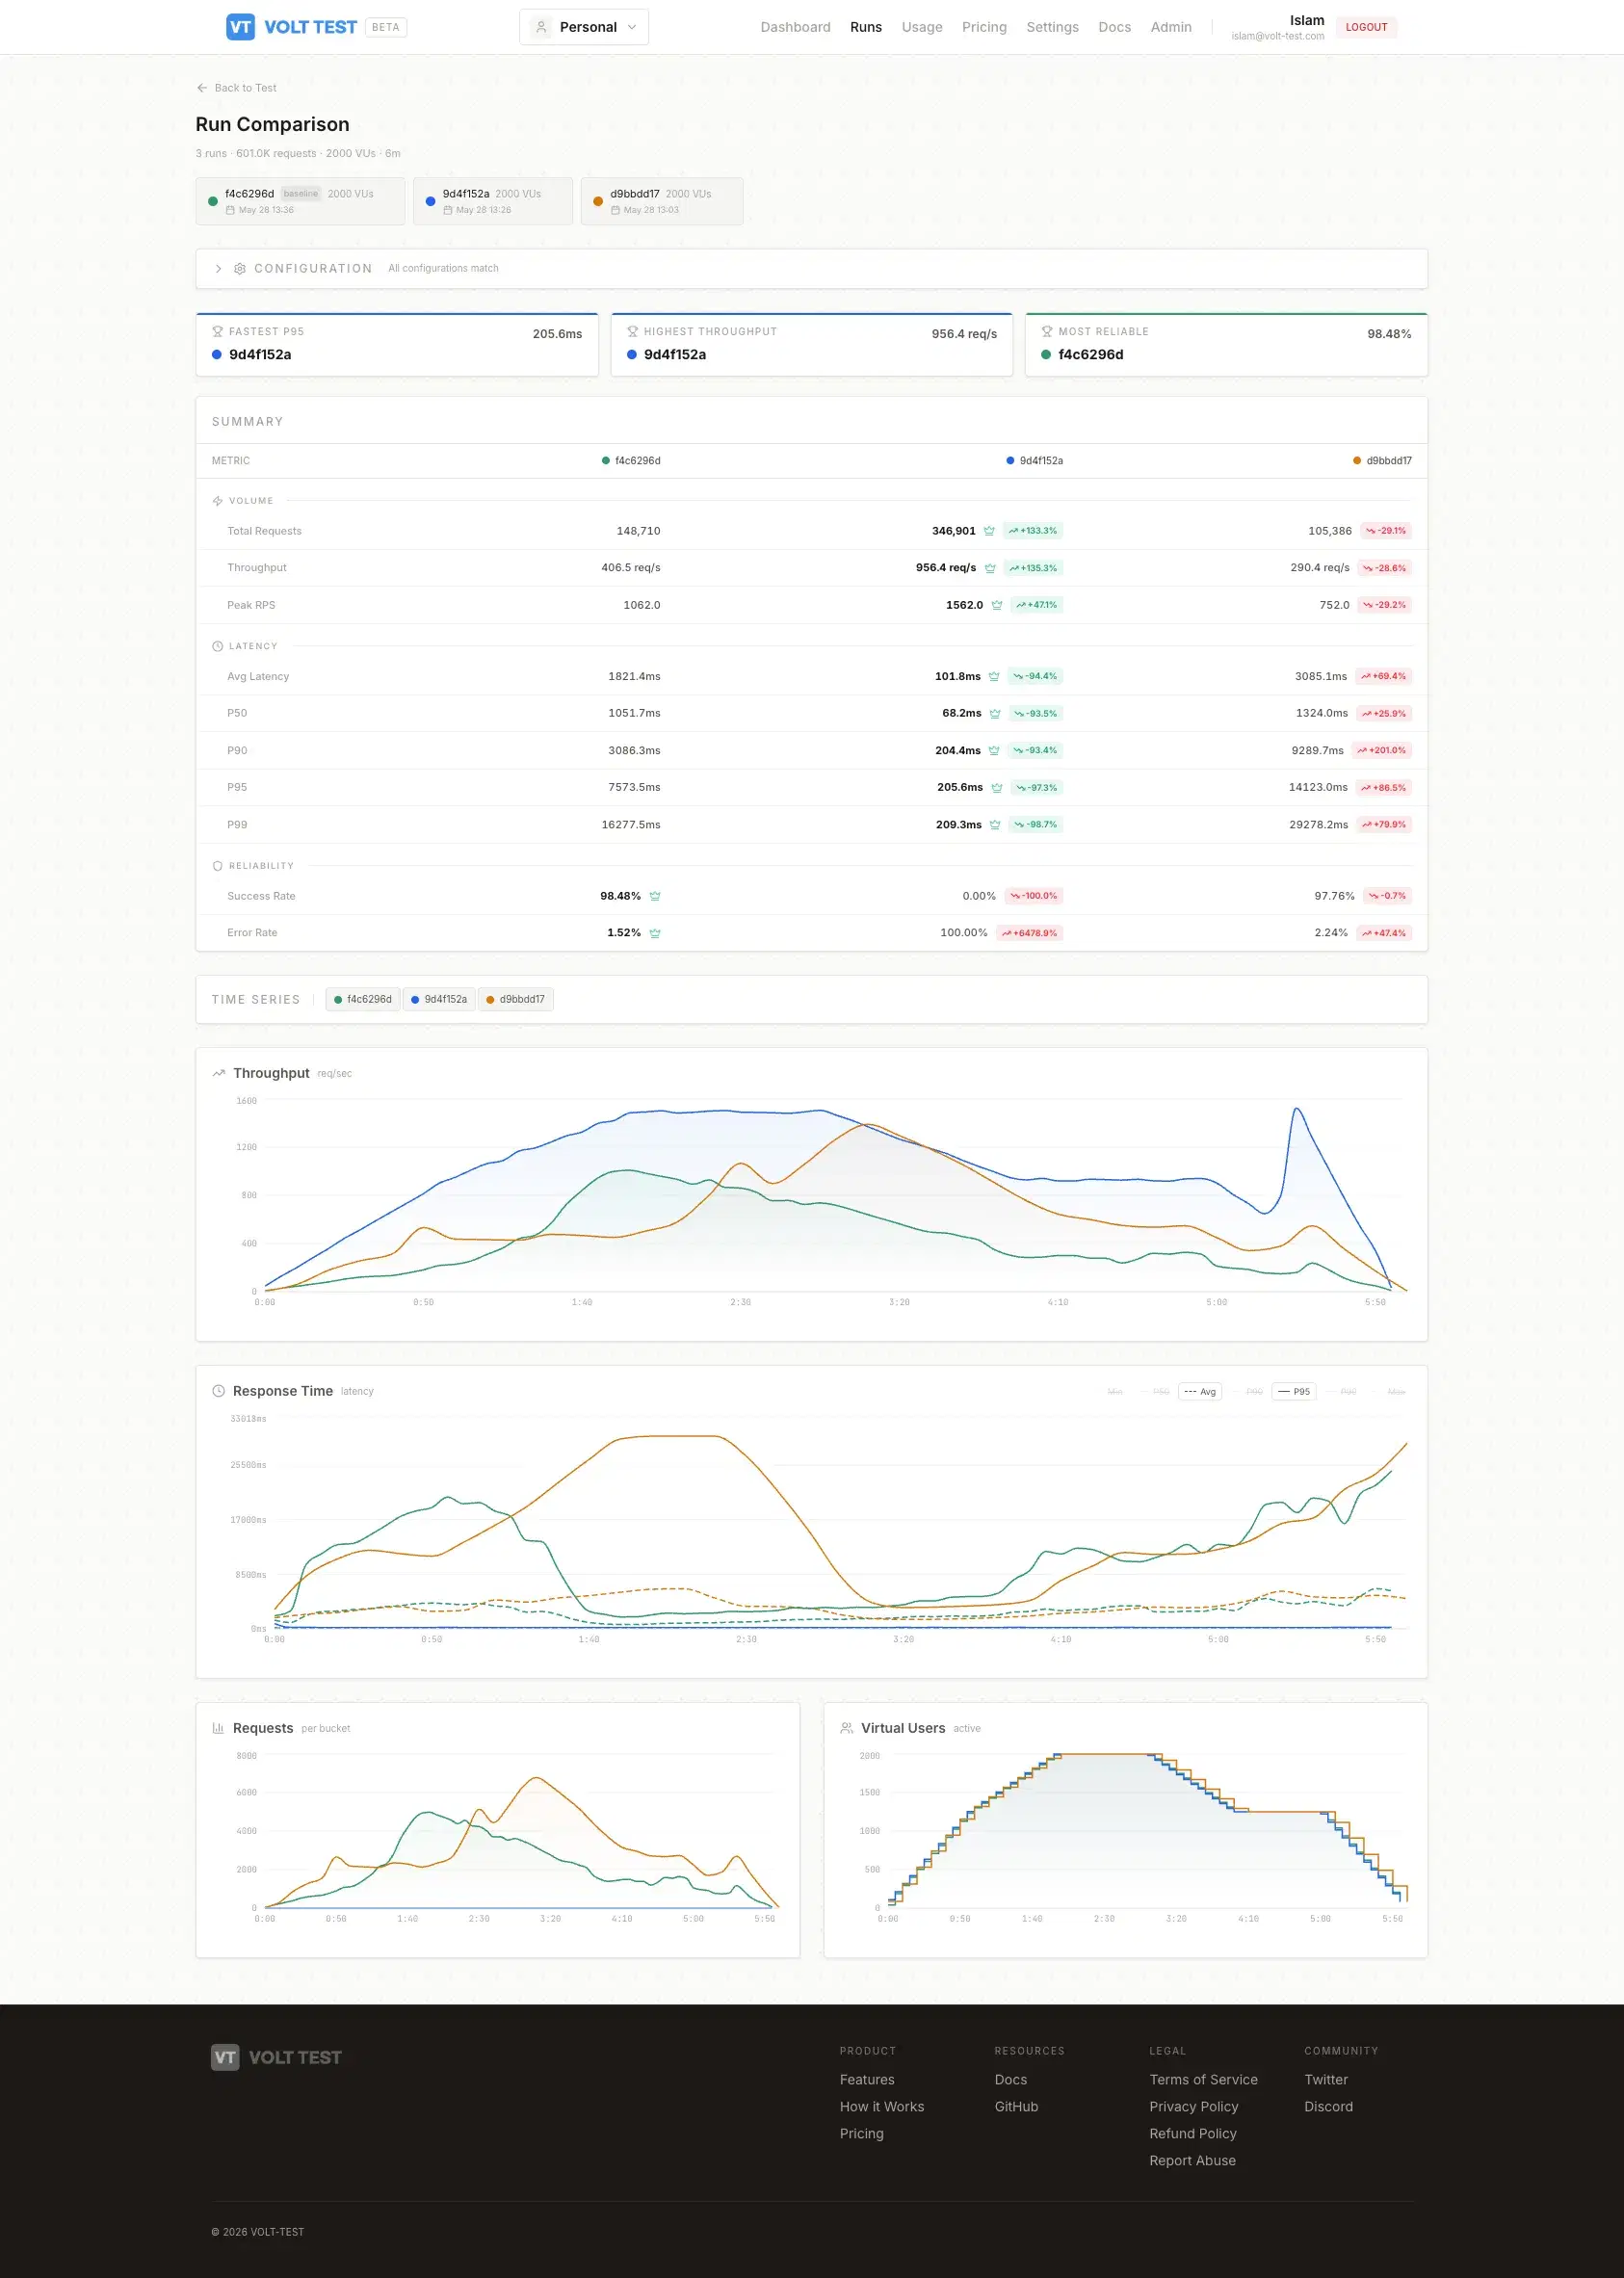
Task: Click calendar icon on f4c6296d run card
Action: tap(230, 211)
